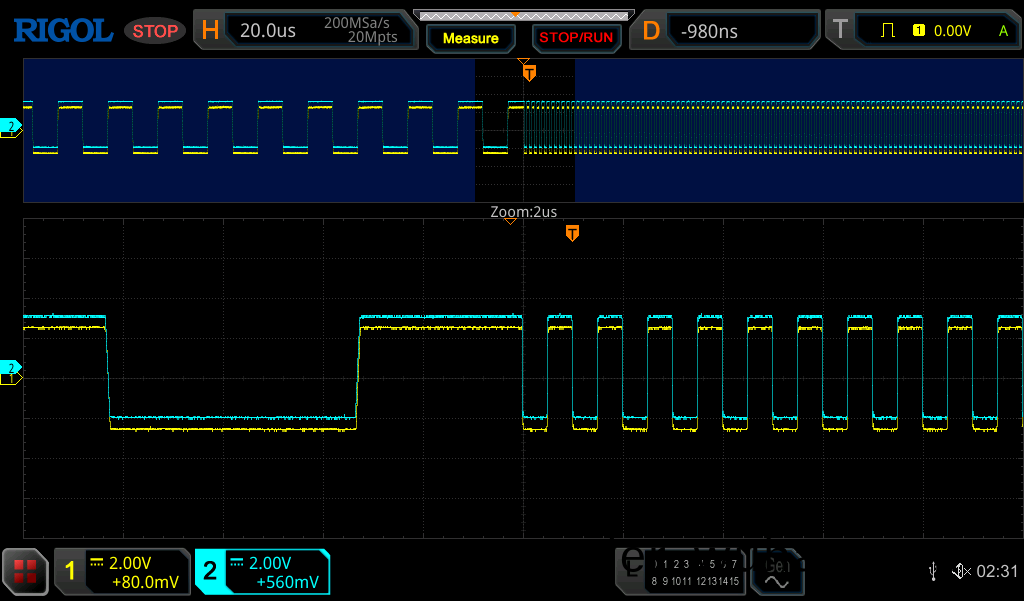Select the cyan channel 2 level marker
The height and width of the screenshot is (601, 1024).
(x=12, y=367)
